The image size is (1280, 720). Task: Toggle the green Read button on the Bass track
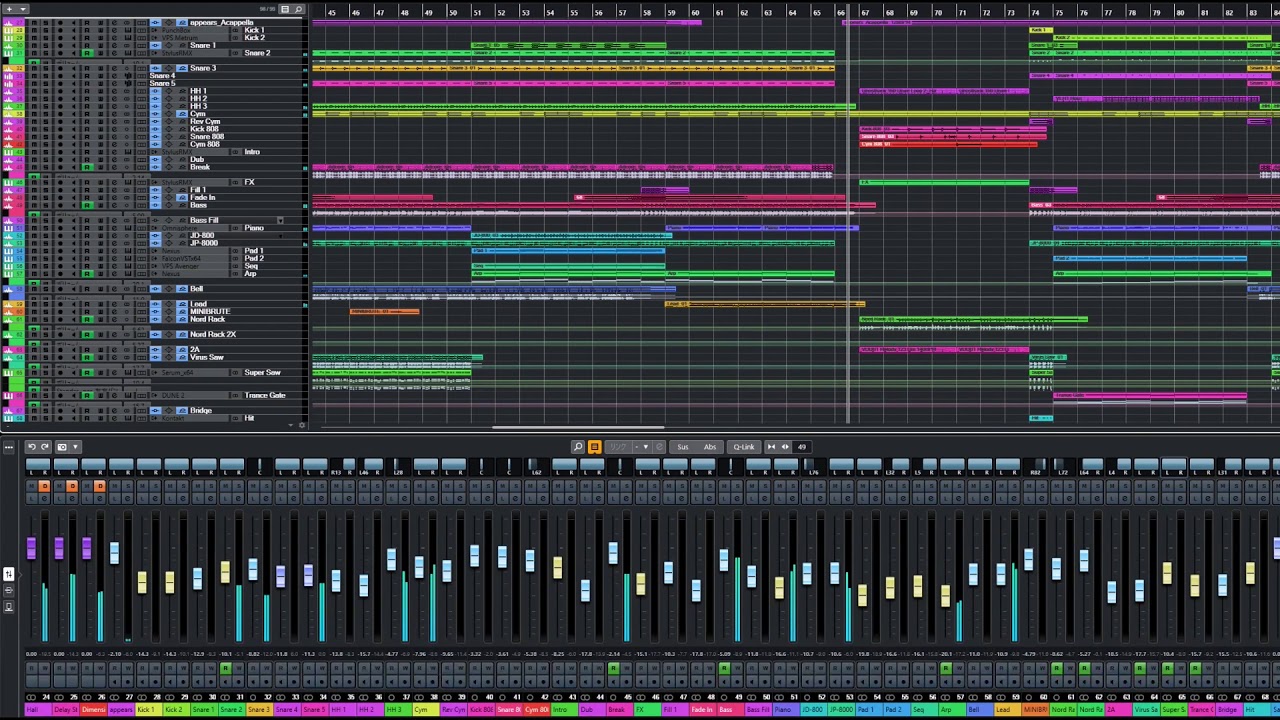click(87, 205)
